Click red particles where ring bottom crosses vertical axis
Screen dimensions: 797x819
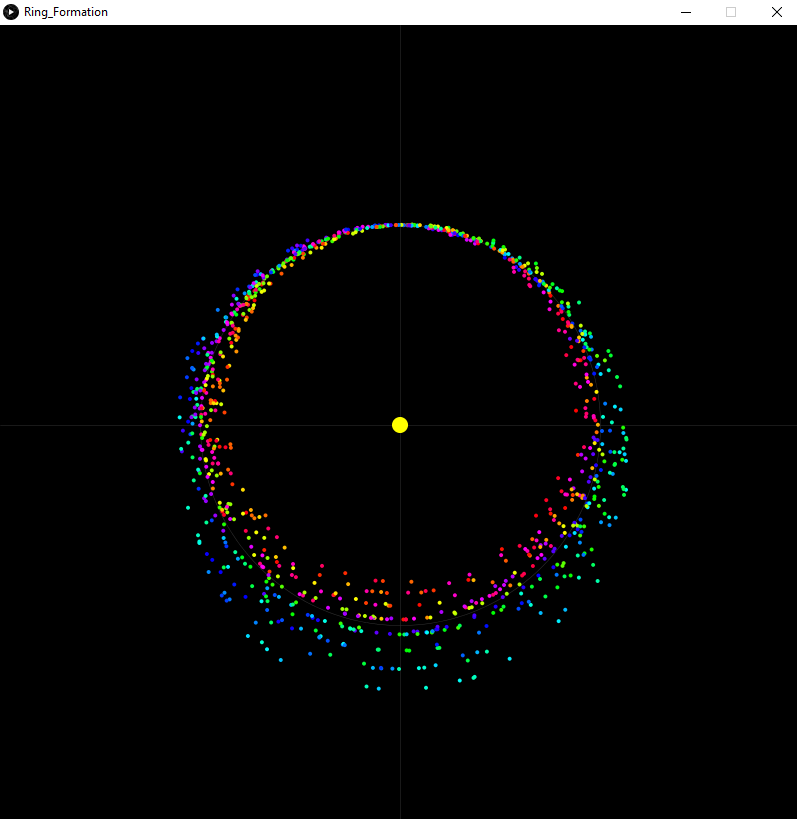pyautogui.click(x=403, y=619)
